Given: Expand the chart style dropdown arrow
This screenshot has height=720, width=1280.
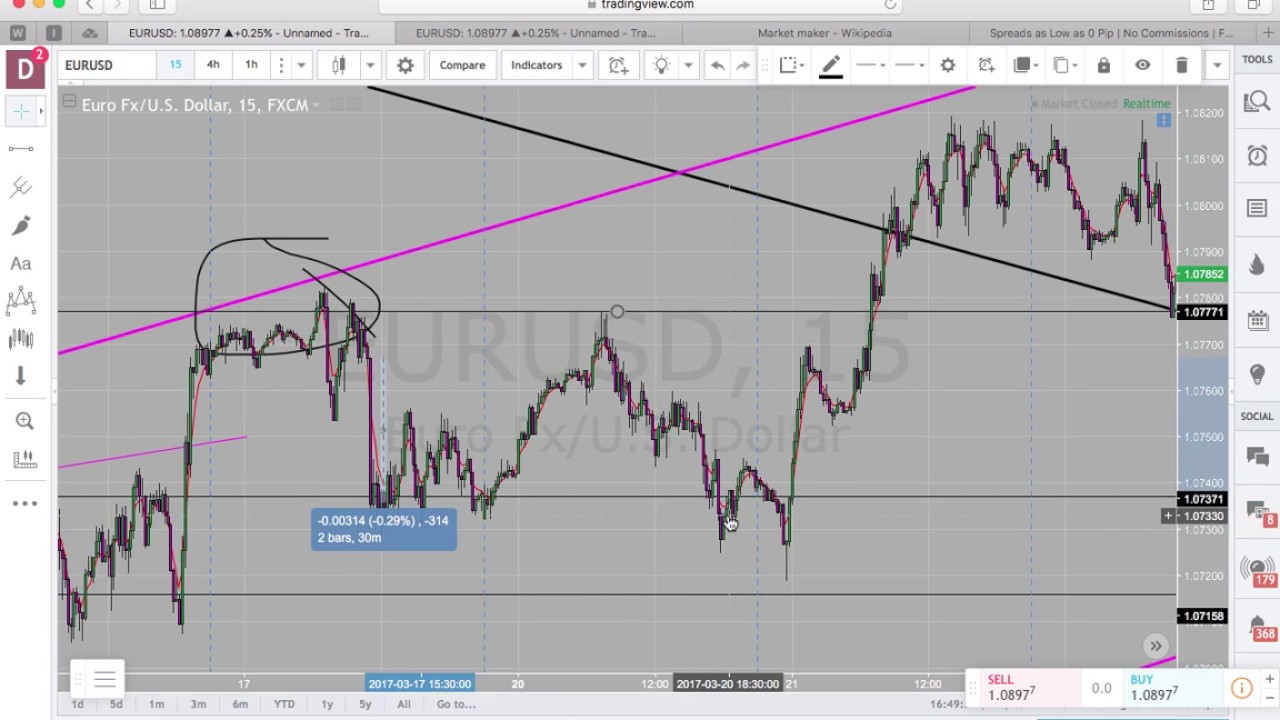Looking at the screenshot, I should click(x=370, y=65).
